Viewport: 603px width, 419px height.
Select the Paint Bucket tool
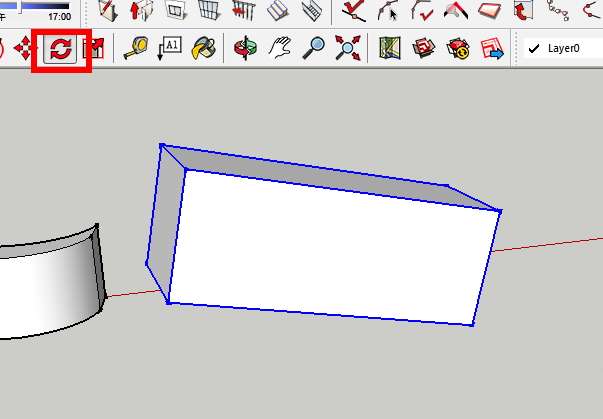click(x=204, y=48)
